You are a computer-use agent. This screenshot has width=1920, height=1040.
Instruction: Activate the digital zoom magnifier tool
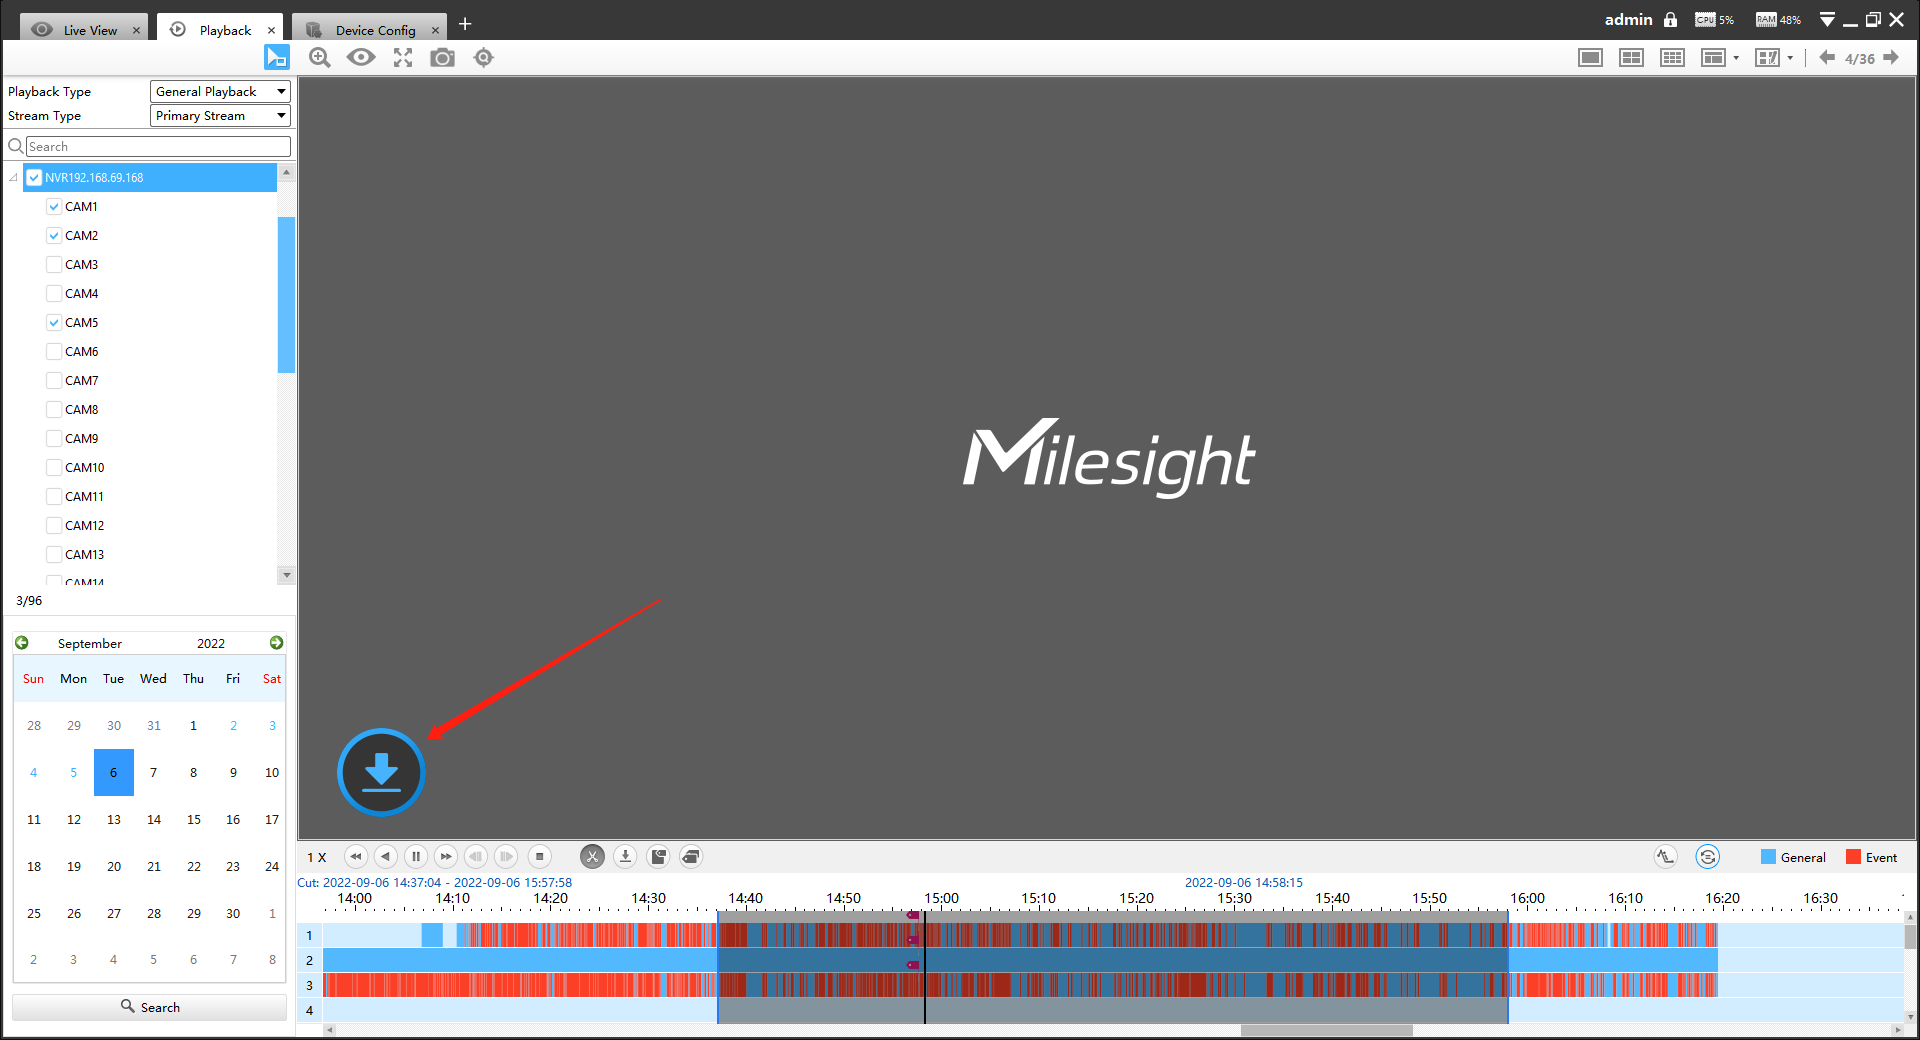(320, 57)
